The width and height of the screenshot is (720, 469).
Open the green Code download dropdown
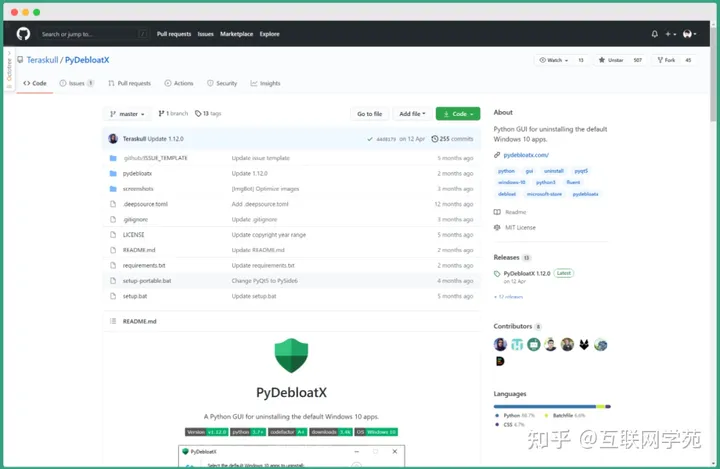[x=458, y=114]
